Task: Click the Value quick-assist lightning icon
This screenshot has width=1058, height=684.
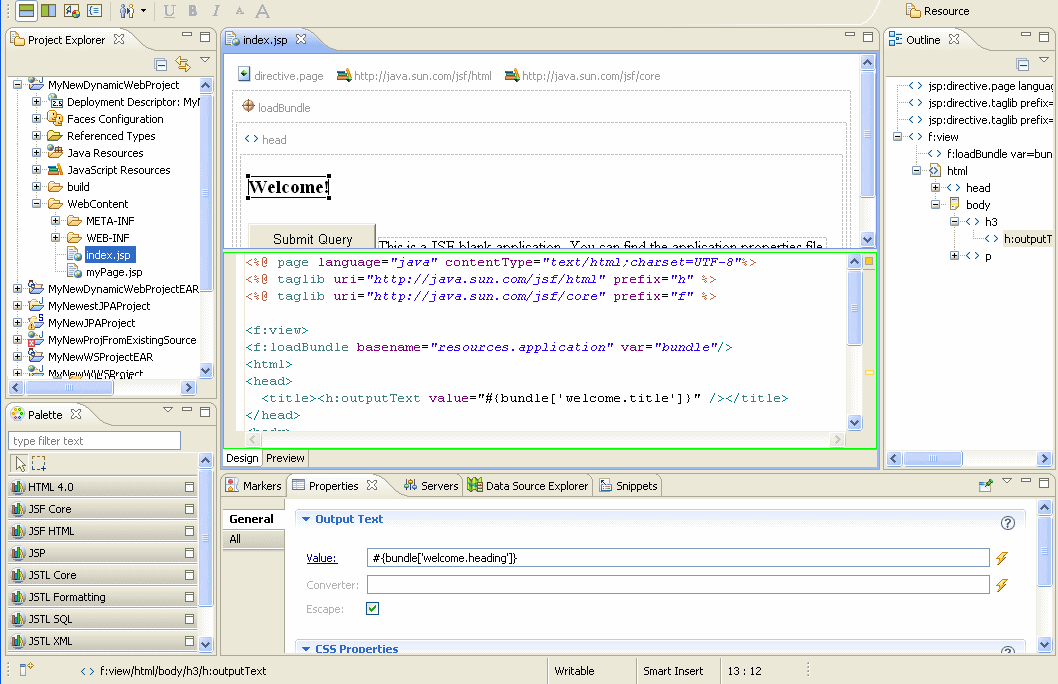Action: 1001,558
